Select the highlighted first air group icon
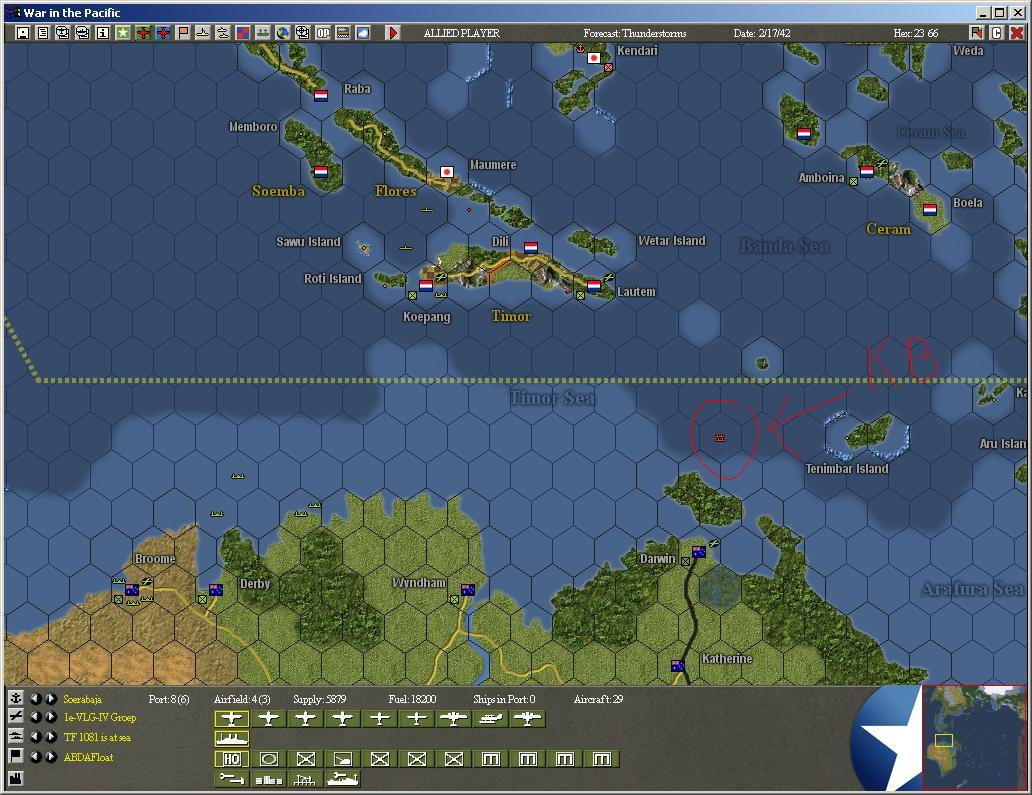Screen dimensions: 1032x795 point(231,719)
